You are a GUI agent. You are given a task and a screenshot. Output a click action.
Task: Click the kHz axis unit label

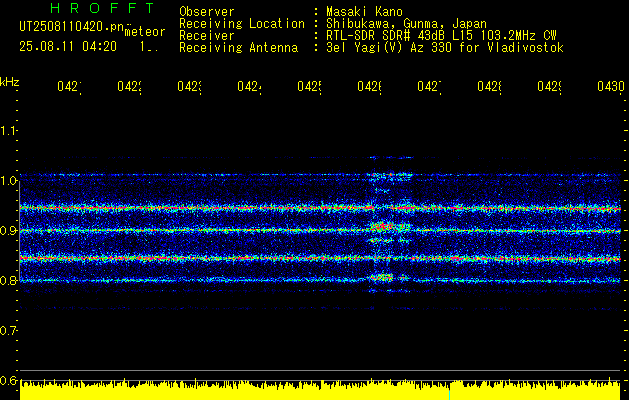click(9, 83)
